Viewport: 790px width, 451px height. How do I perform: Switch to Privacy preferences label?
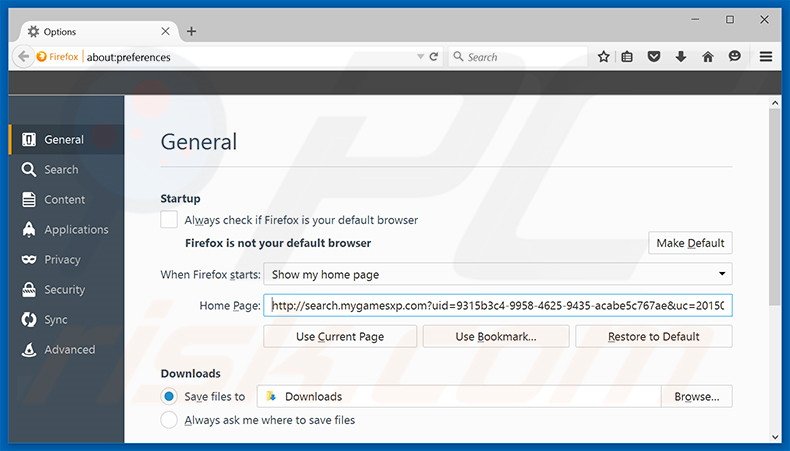point(62,260)
